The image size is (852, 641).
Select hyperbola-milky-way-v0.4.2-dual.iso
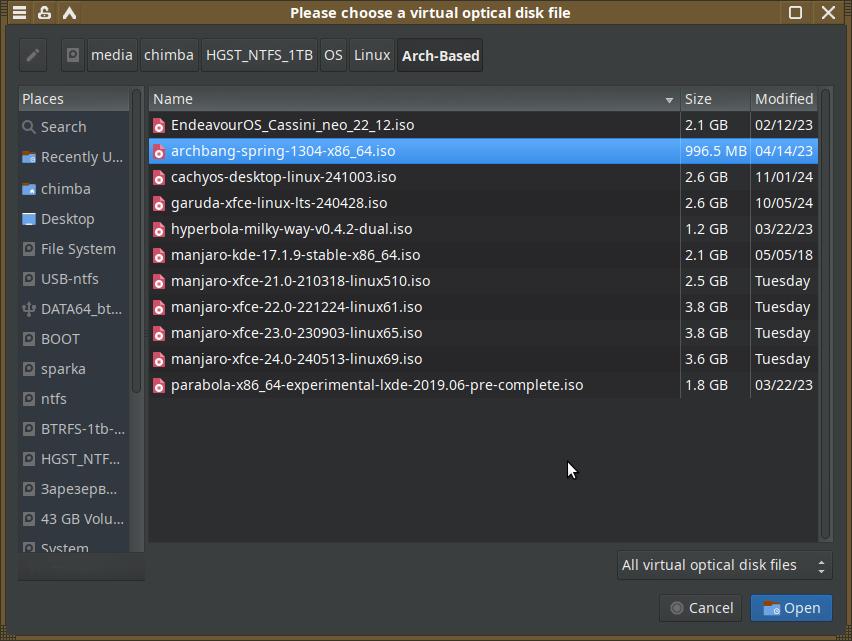click(483, 229)
